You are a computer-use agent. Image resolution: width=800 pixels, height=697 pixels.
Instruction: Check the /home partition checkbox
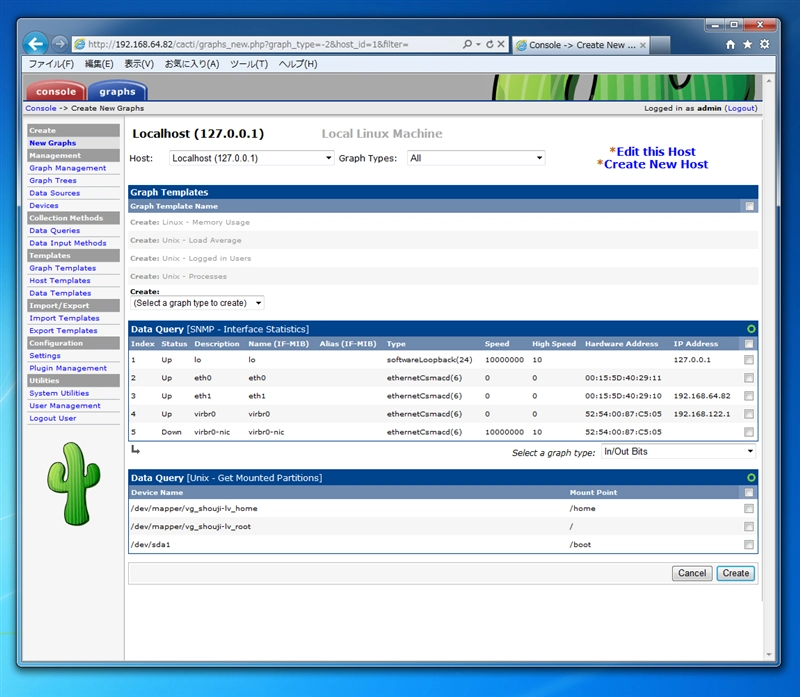coord(749,509)
